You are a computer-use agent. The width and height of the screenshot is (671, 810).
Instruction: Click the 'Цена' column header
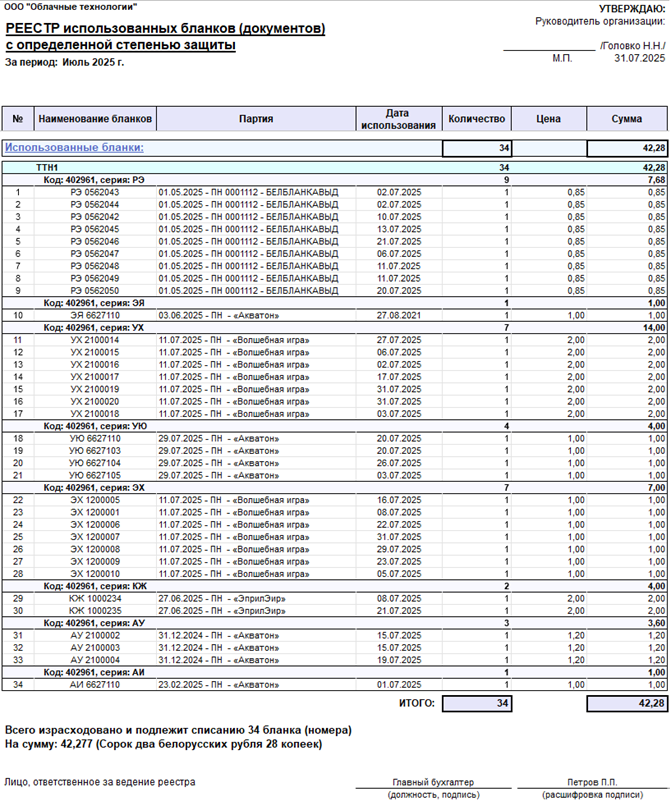click(549, 119)
